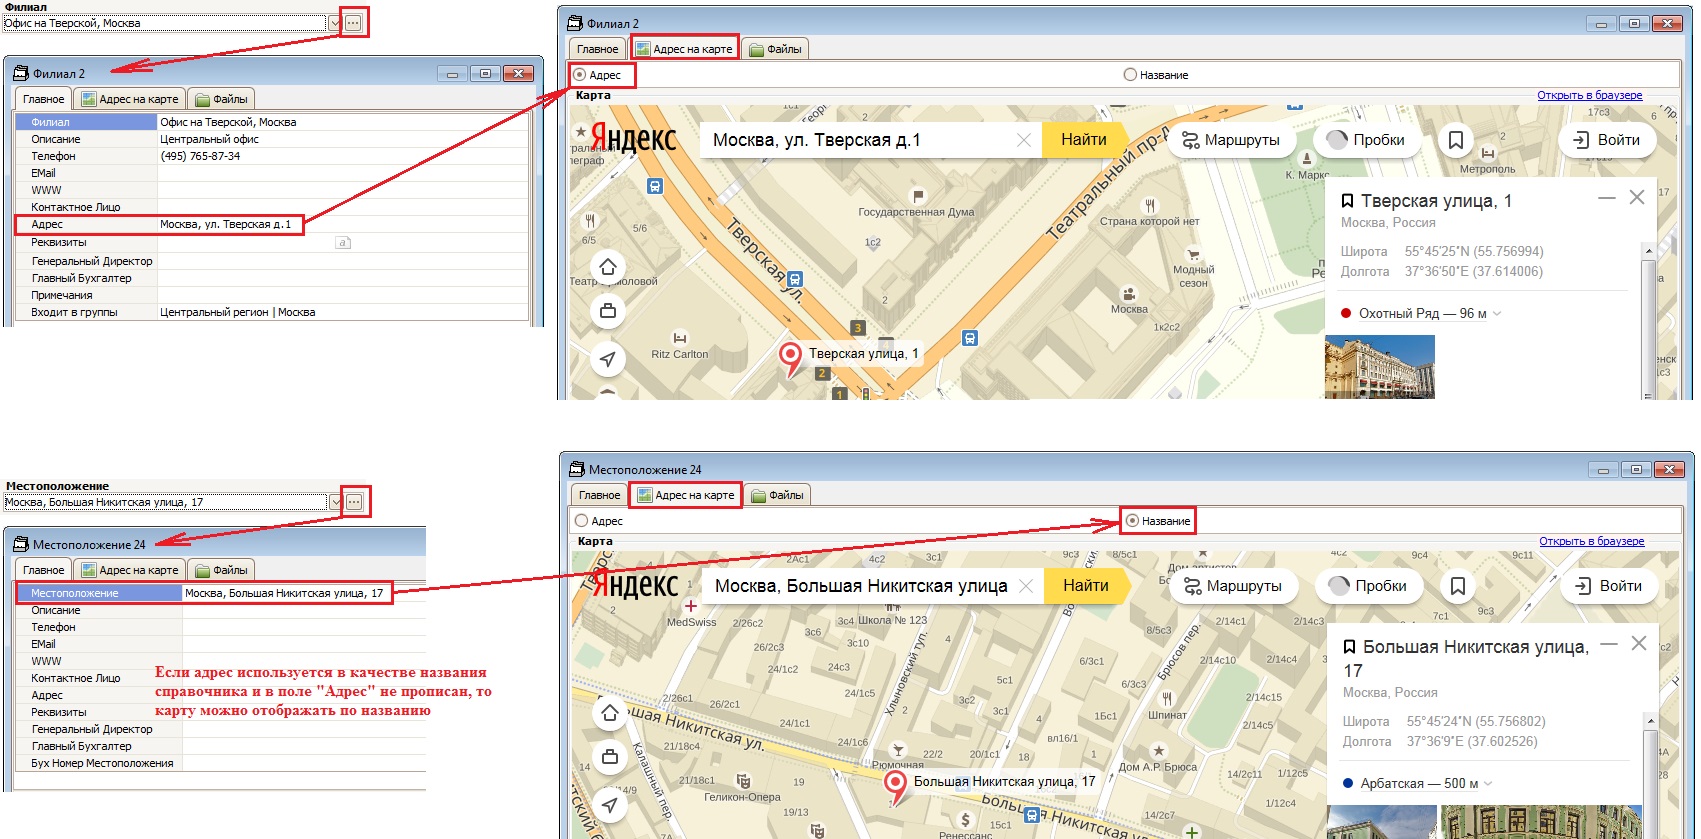Bookmark Большая Никитская улица, 17 via title icon
The image size is (1701, 839).
pyautogui.click(x=1349, y=648)
